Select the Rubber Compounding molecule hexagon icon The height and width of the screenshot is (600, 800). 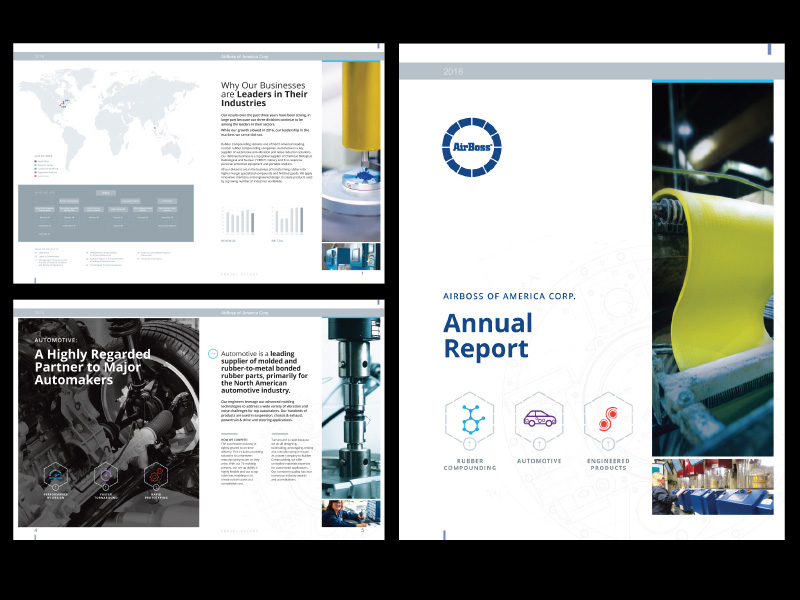(x=469, y=420)
